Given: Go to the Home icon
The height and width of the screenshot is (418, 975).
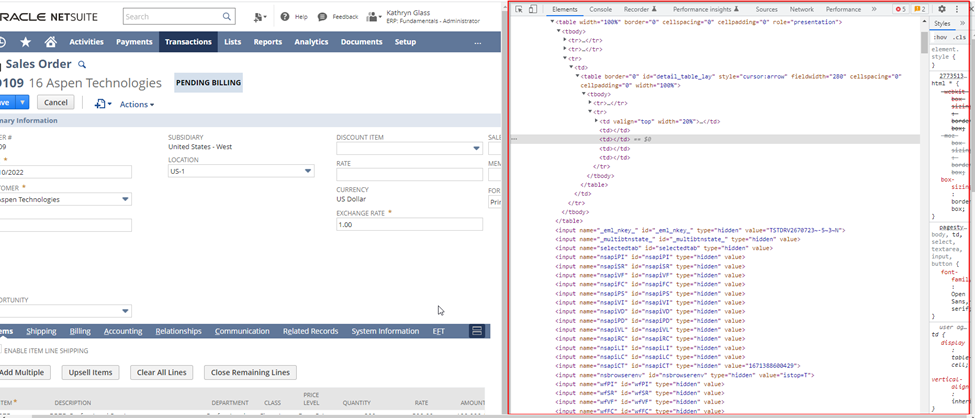Looking at the screenshot, I should click(x=51, y=42).
